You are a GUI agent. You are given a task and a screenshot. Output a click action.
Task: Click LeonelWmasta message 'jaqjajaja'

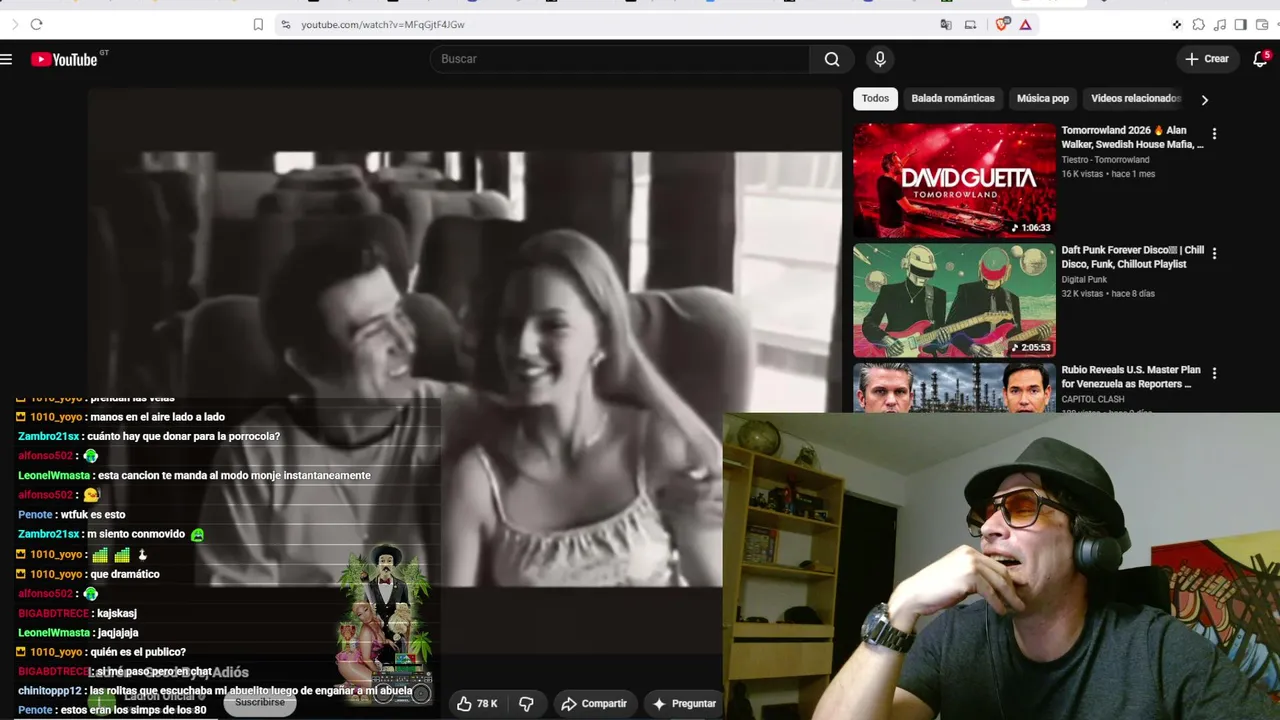pyautogui.click(x=118, y=633)
